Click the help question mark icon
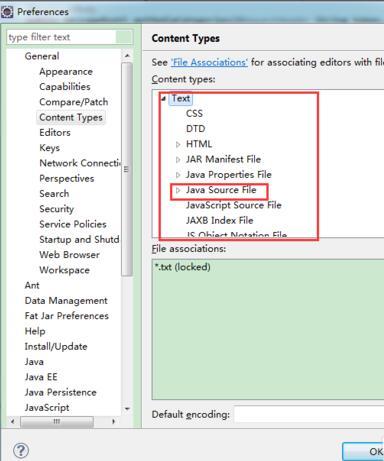The width and height of the screenshot is (384, 461). pyautogui.click(x=21, y=451)
